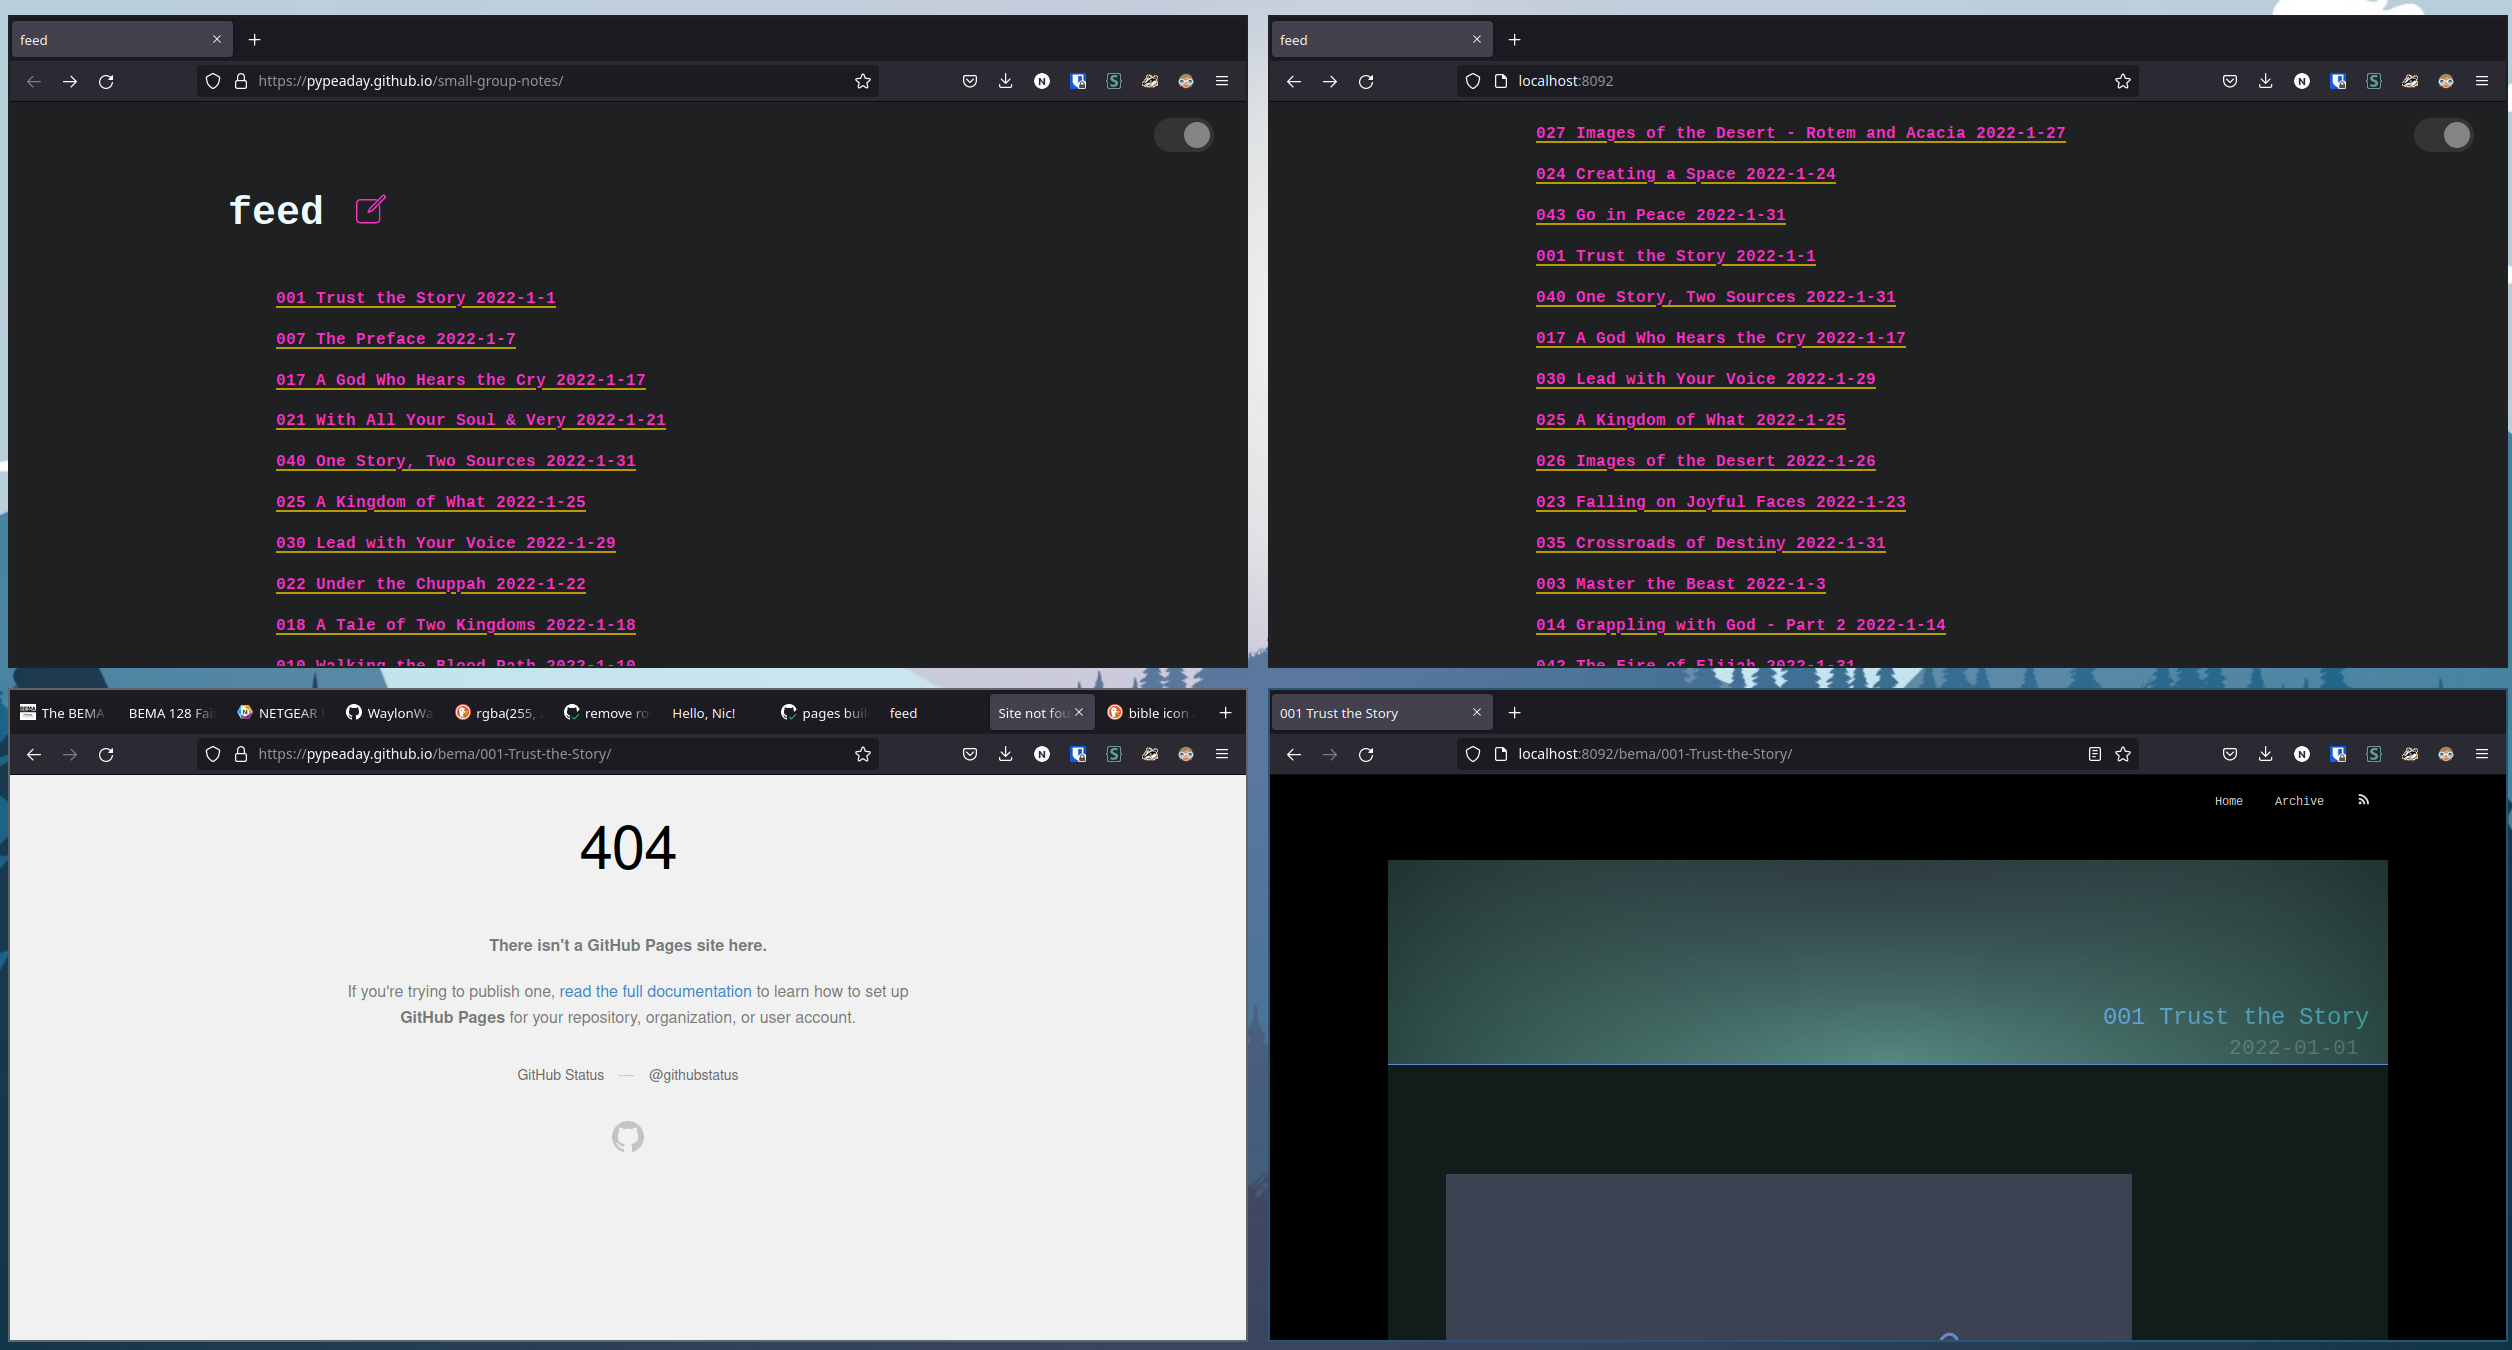Image resolution: width=2512 pixels, height=1350 pixels.
Task: Select the BEMA 128 tab
Action: point(170,713)
